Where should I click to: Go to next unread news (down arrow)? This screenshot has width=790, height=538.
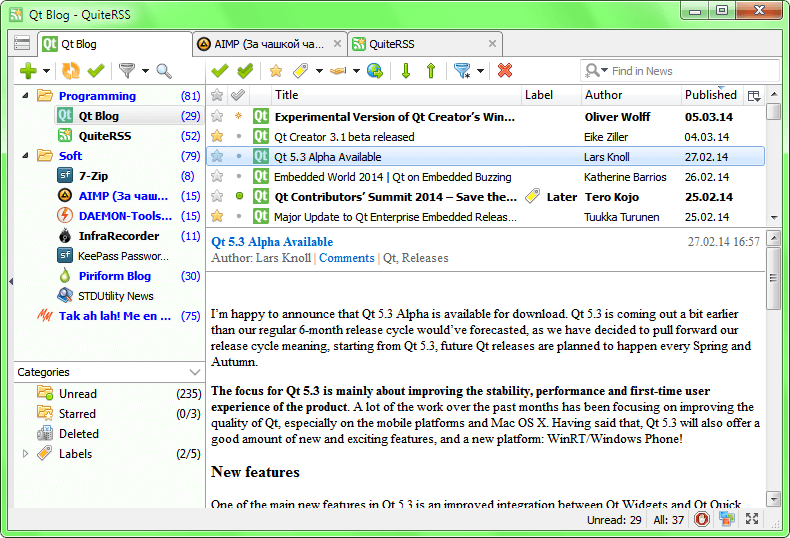pos(406,71)
